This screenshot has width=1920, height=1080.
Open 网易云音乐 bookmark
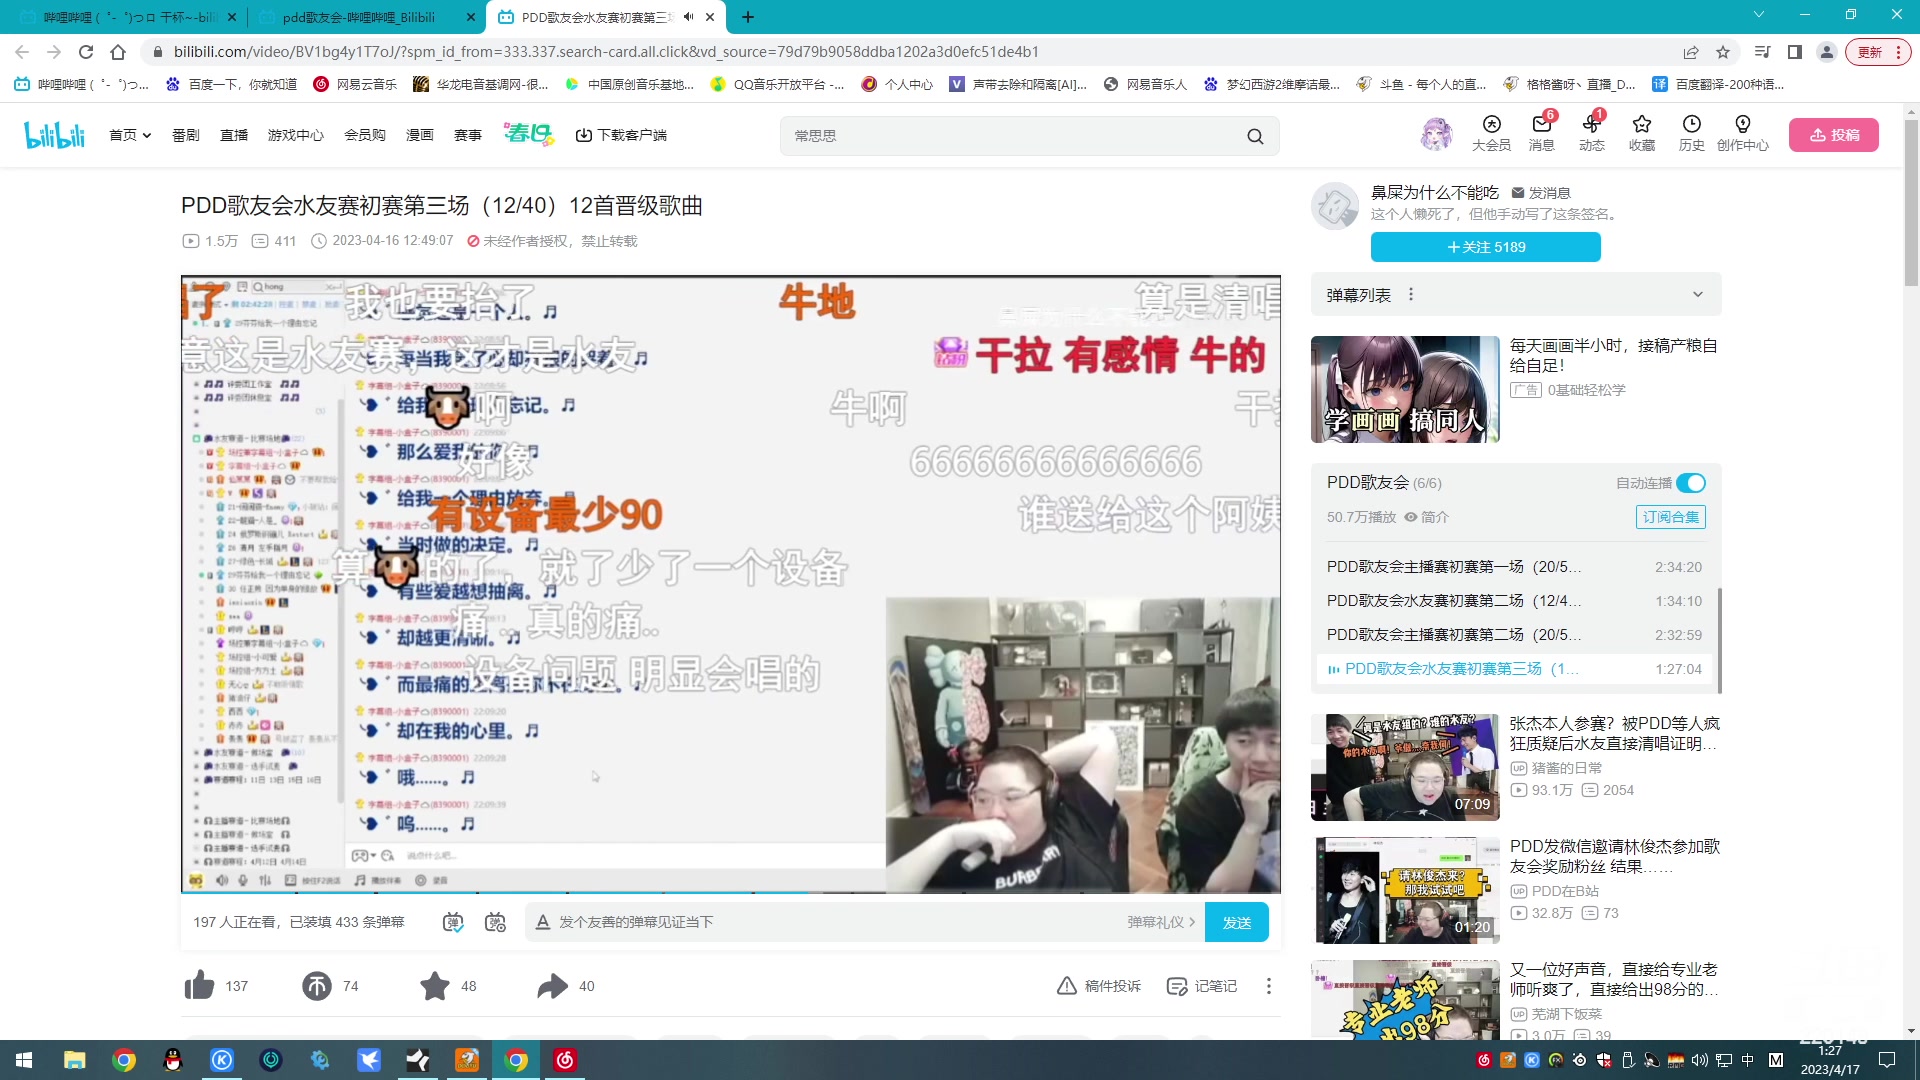pyautogui.click(x=355, y=85)
